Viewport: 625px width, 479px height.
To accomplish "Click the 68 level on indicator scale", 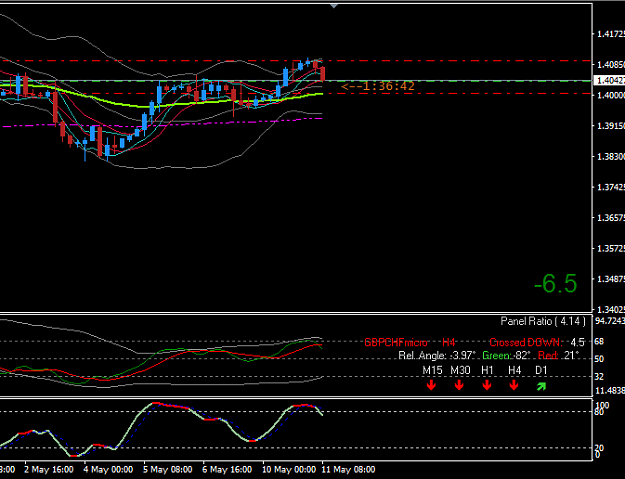I will (x=599, y=342).
